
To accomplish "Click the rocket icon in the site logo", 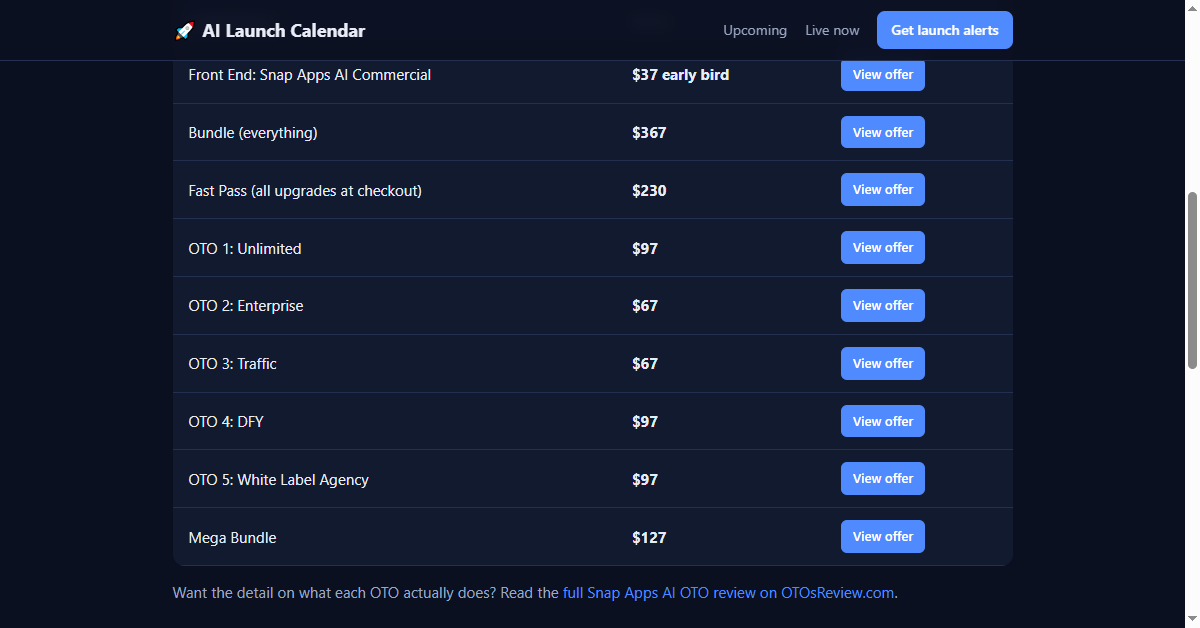I will pyautogui.click(x=184, y=31).
